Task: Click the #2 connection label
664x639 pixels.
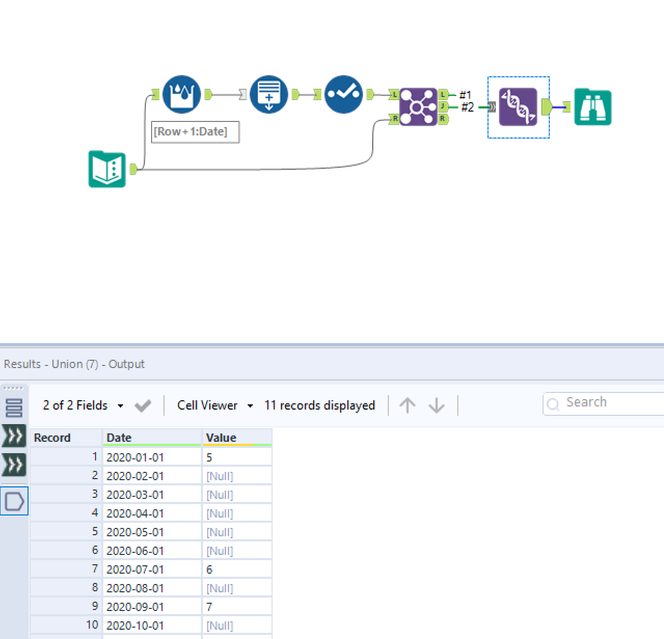Action: 468,107
